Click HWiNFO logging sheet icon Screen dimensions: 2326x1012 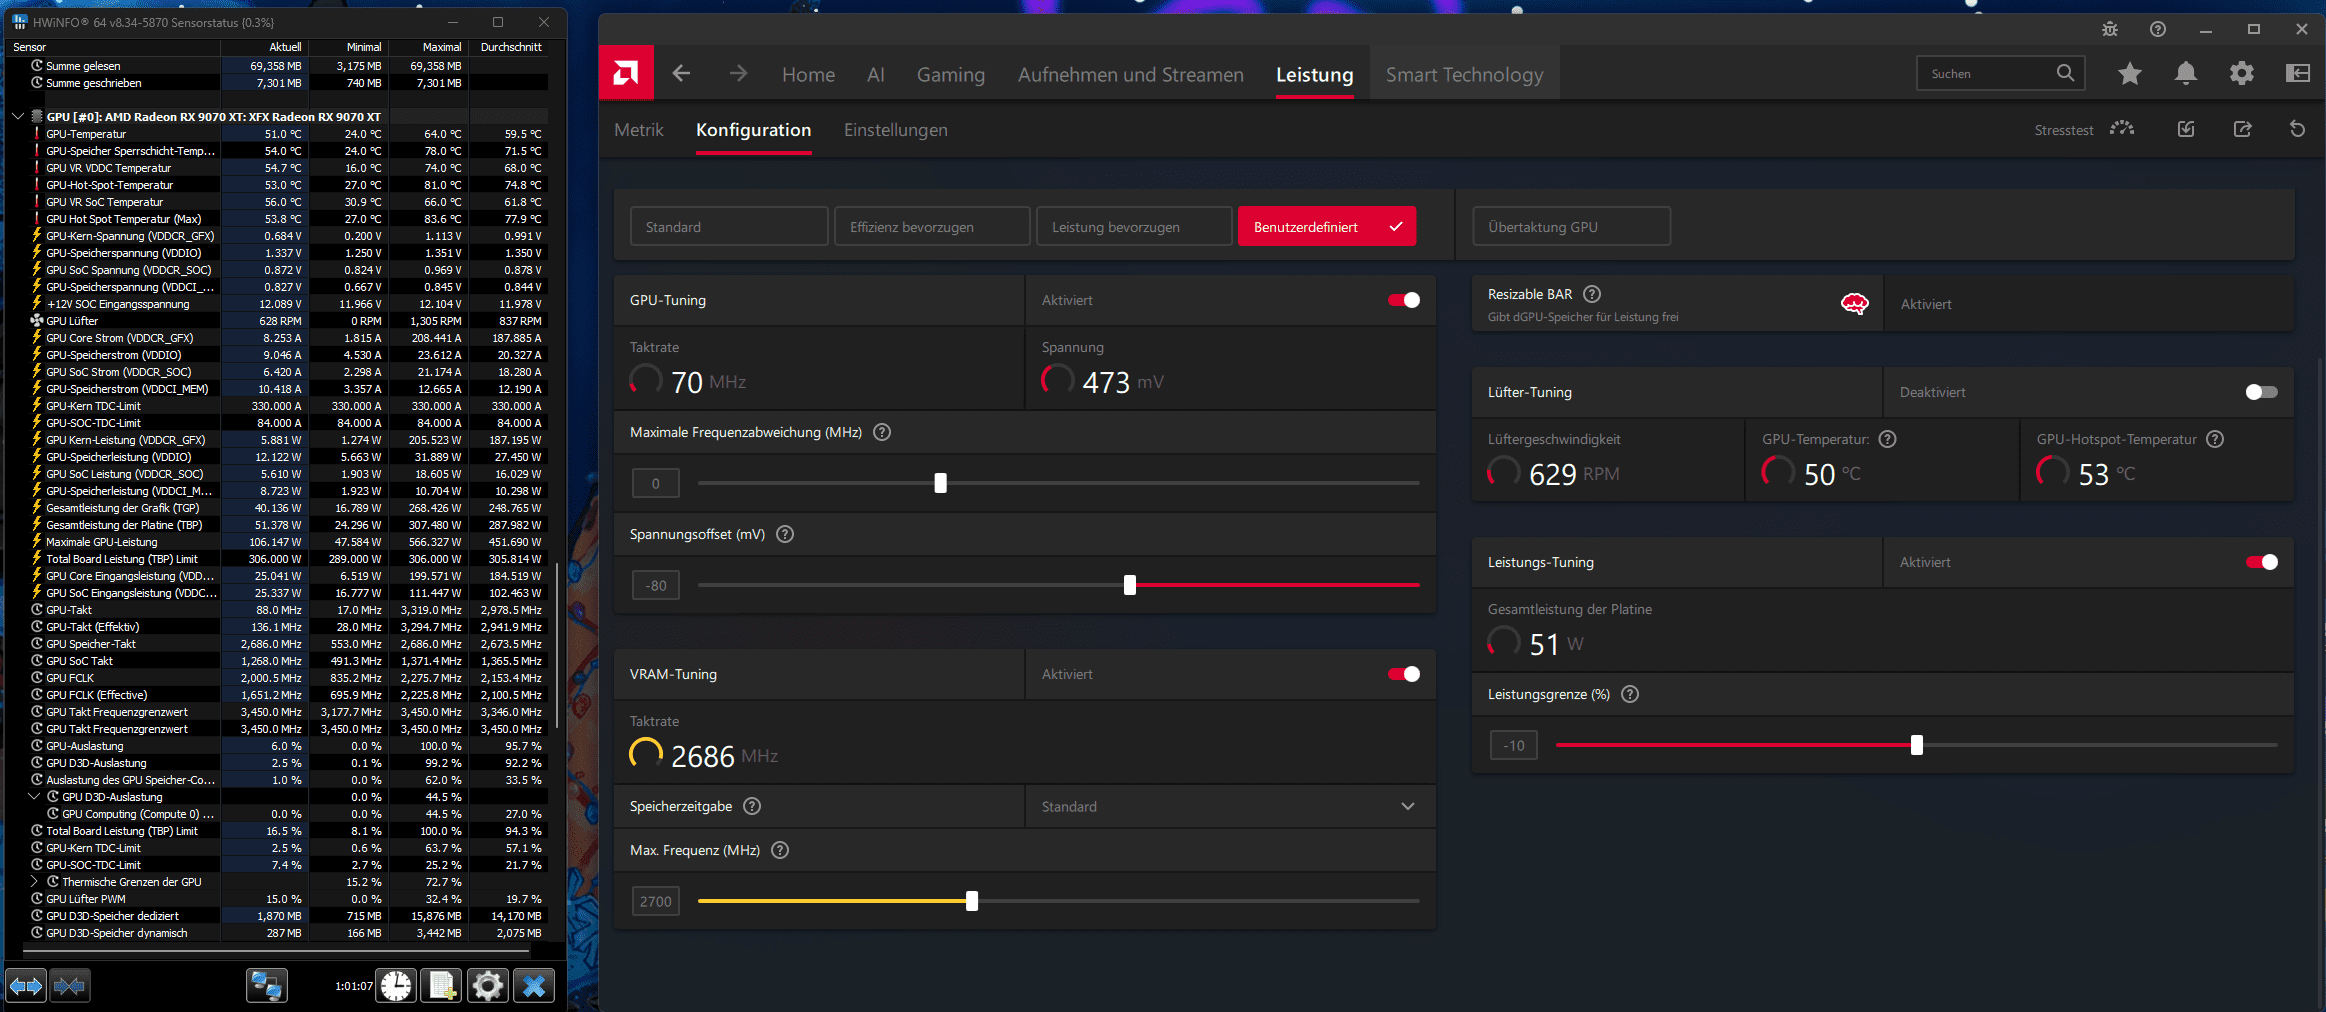tap(441, 986)
